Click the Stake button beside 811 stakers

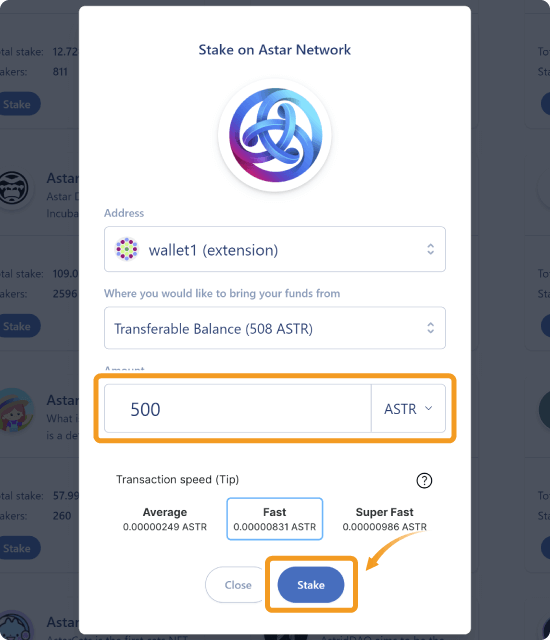(18, 104)
